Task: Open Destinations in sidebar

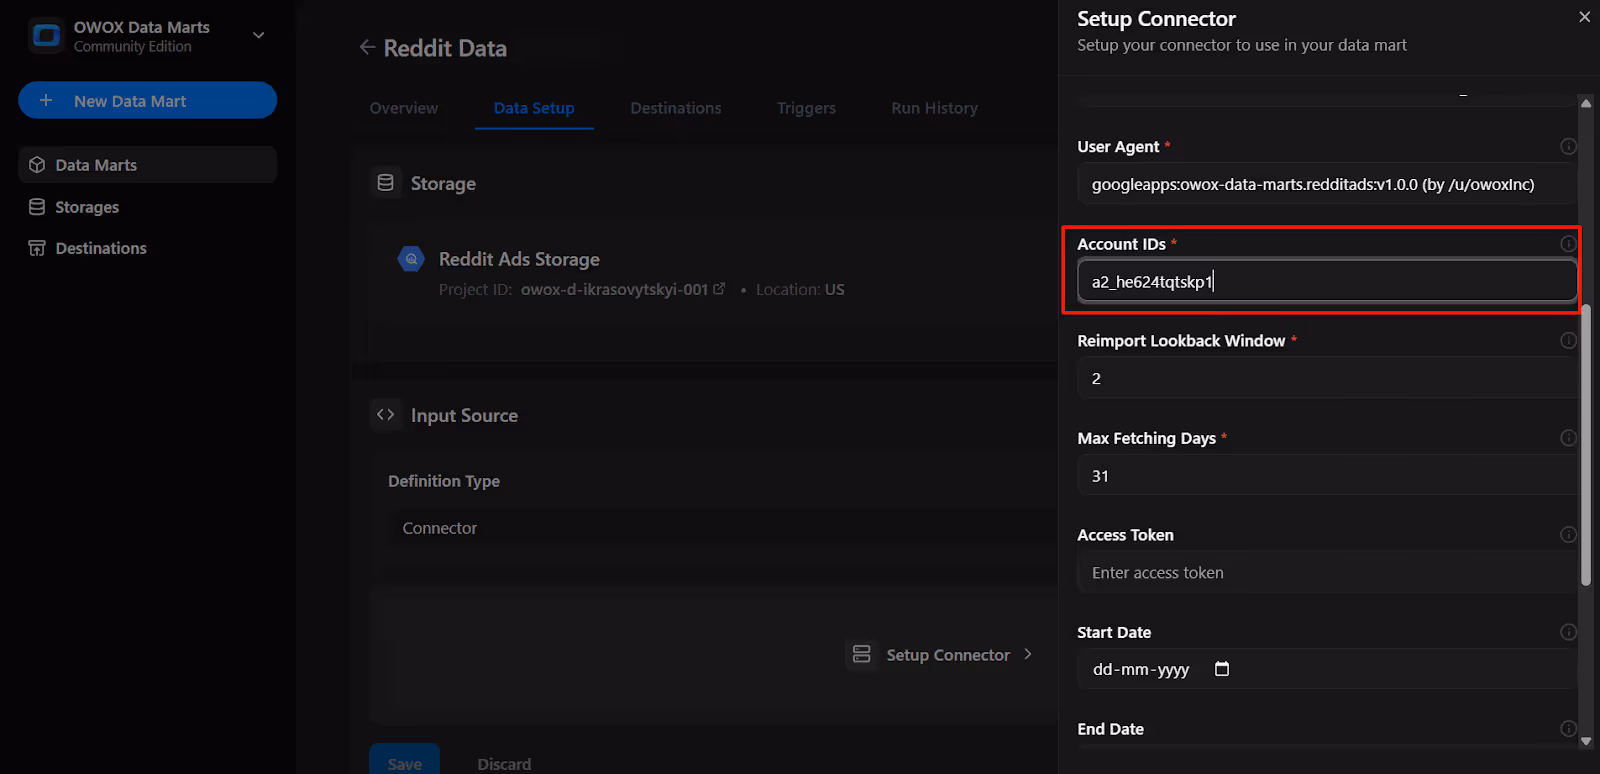Action: [x=147, y=248]
